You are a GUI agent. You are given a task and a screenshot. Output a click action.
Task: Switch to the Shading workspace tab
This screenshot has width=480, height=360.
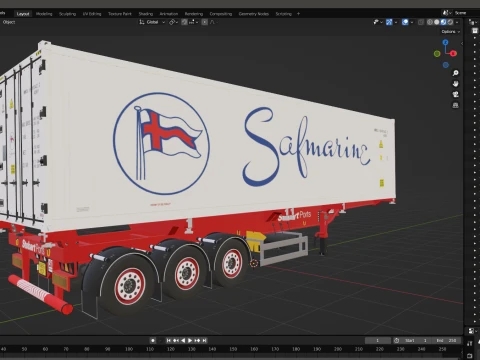pos(146,14)
